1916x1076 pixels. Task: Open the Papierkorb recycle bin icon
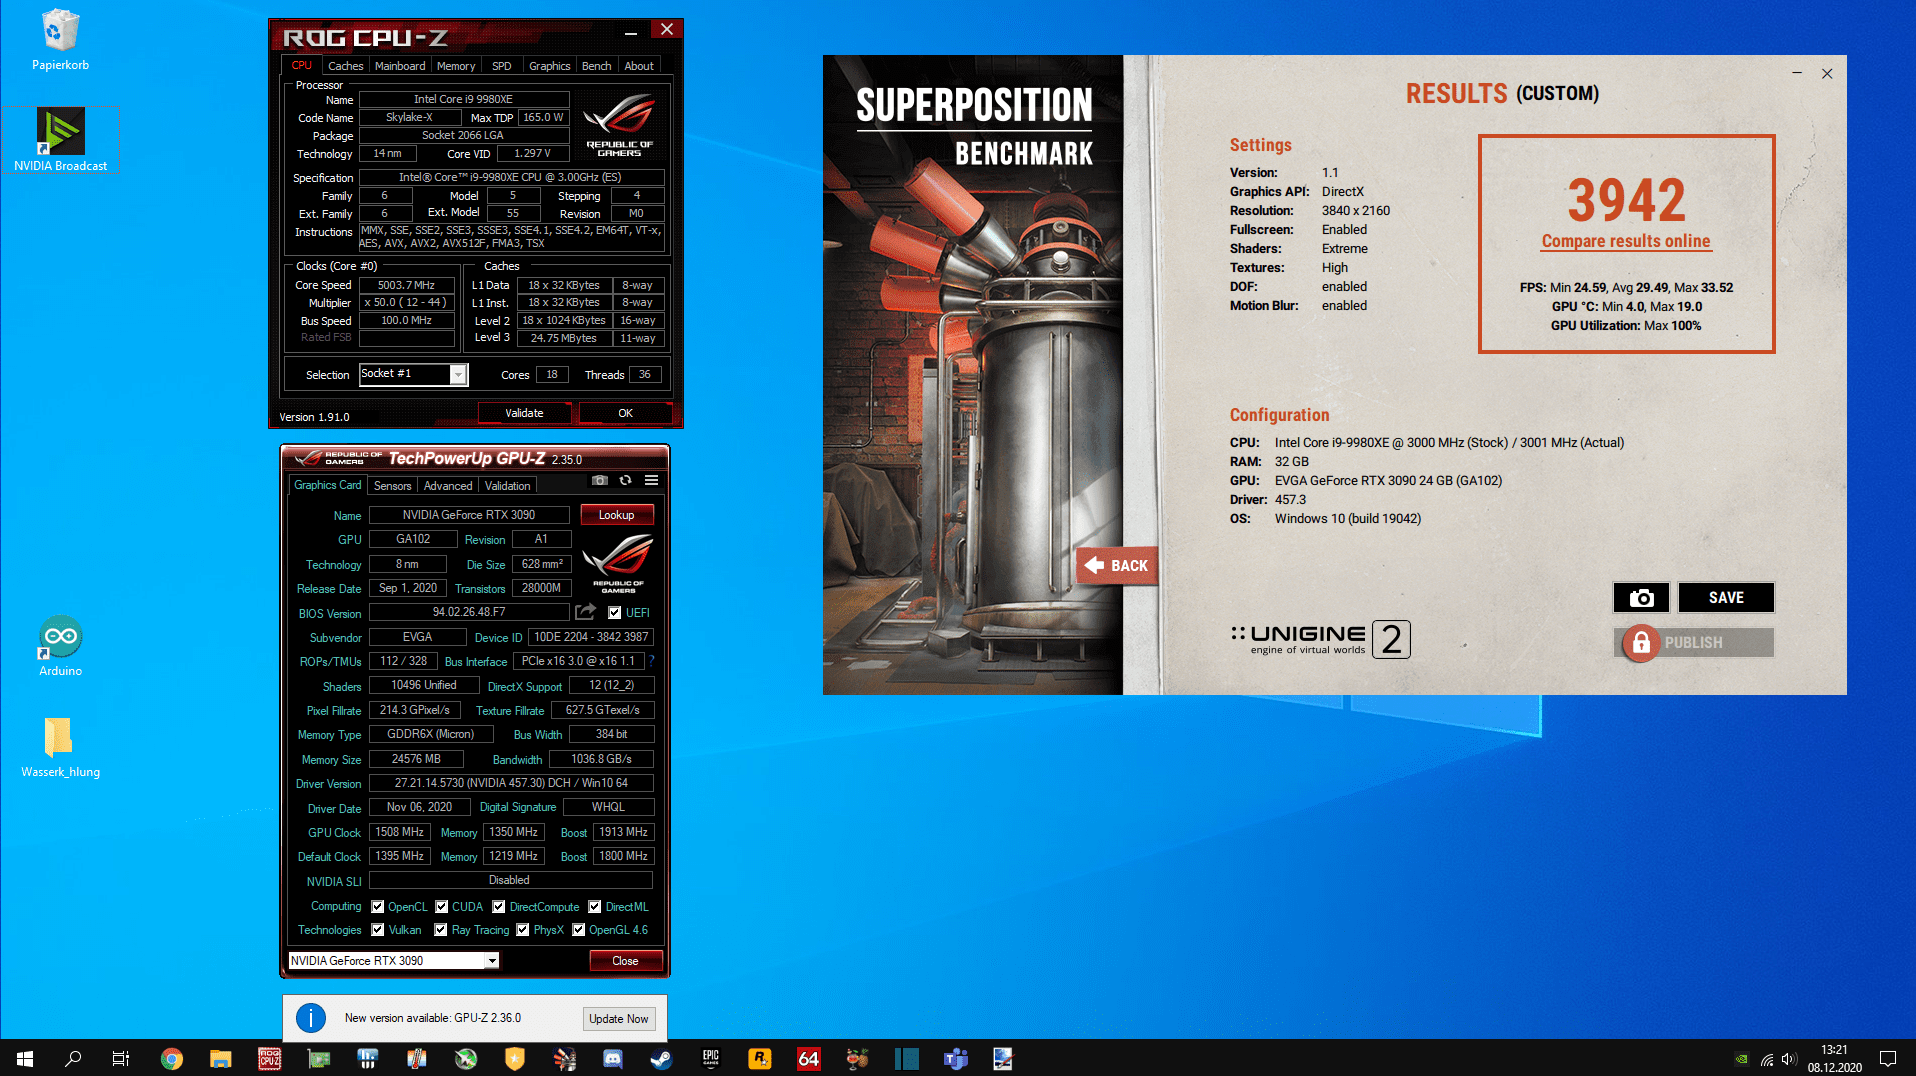[x=61, y=40]
